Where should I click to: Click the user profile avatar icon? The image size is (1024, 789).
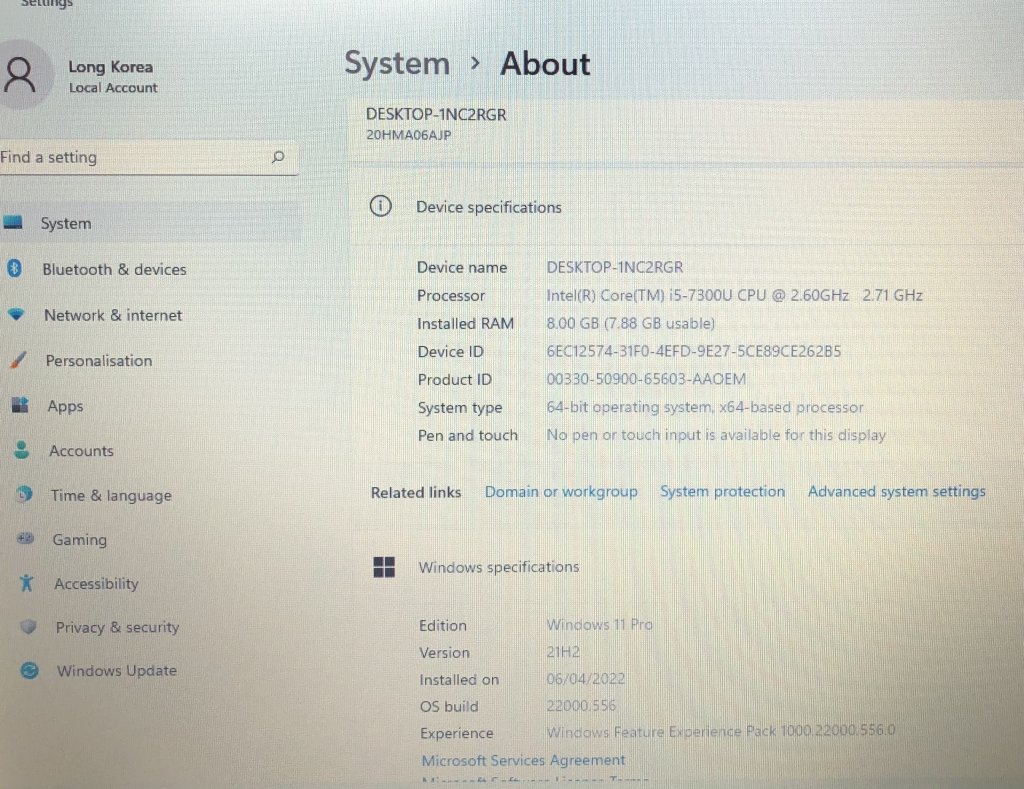click(x=20, y=74)
